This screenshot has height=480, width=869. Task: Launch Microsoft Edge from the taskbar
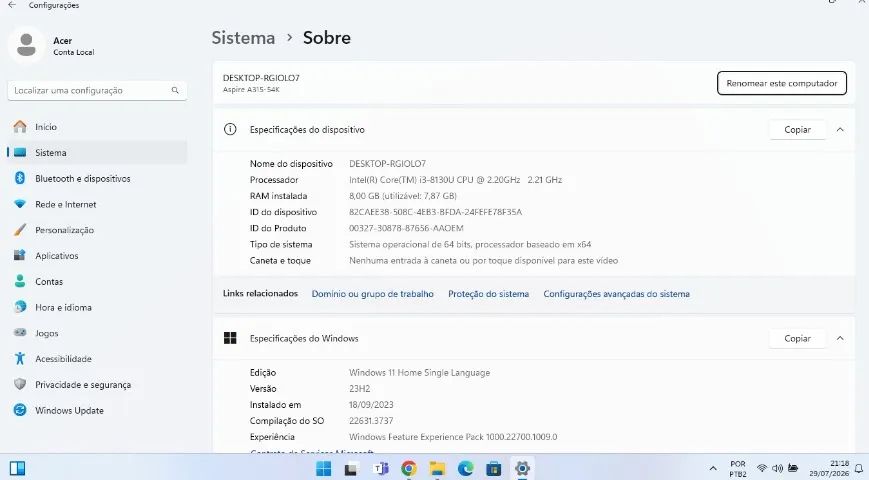pos(466,469)
